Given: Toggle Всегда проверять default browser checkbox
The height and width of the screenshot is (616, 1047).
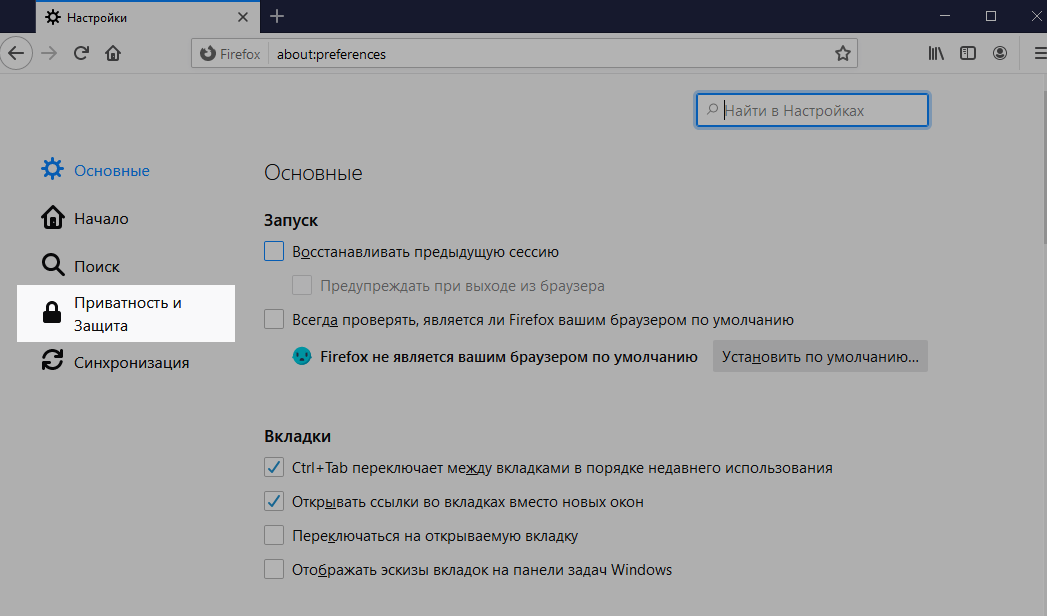Looking at the screenshot, I should [274, 320].
